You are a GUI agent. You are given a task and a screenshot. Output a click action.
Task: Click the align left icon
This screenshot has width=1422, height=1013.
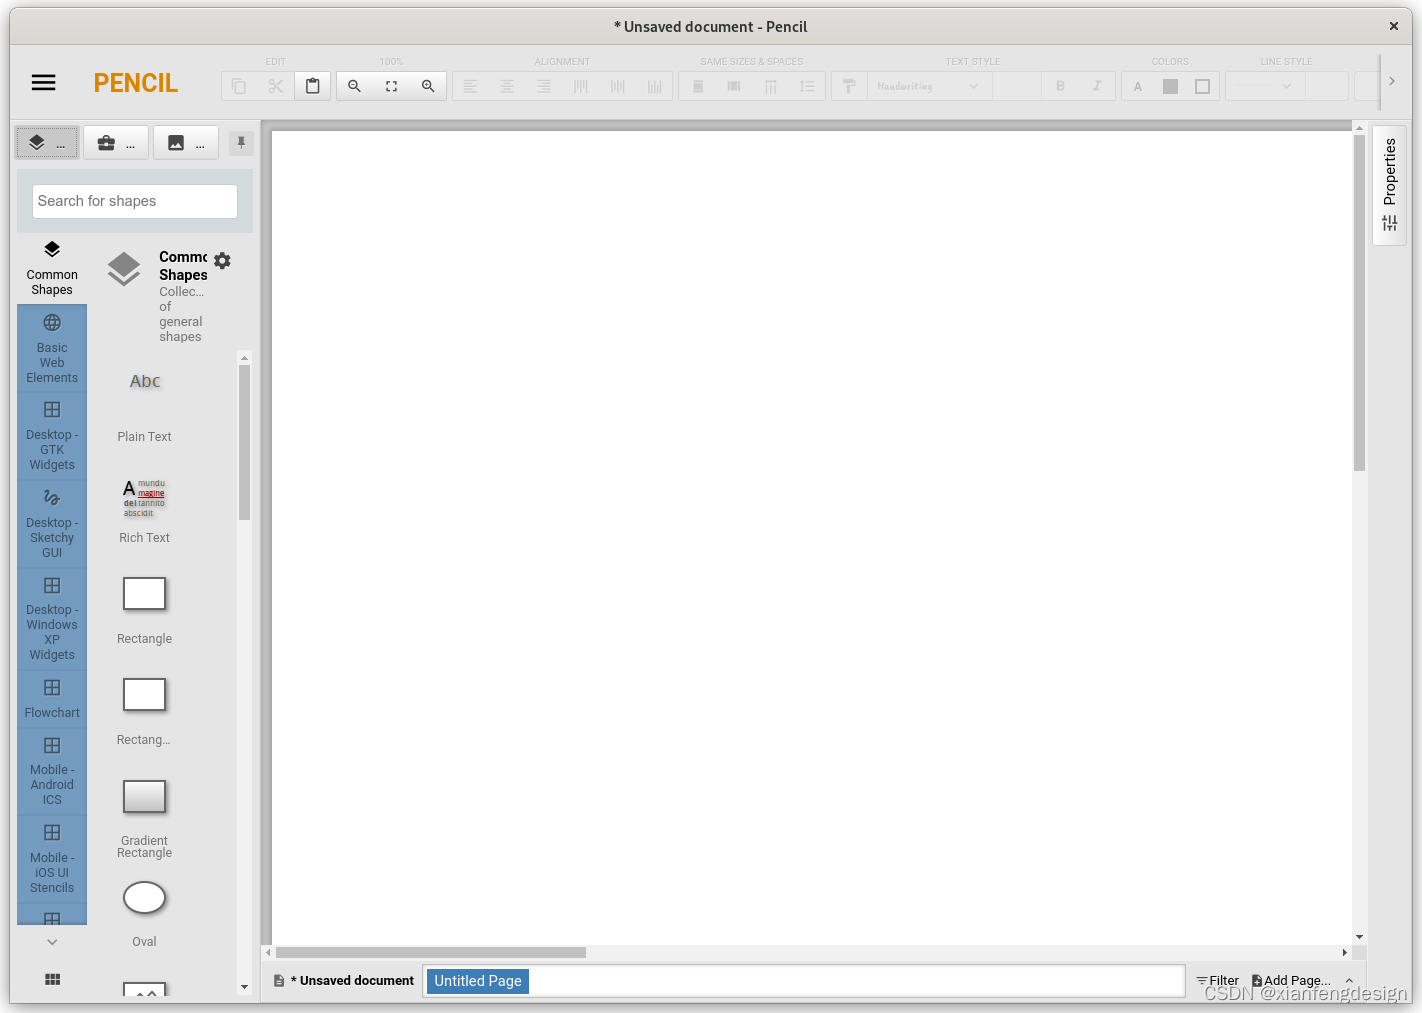(470, 86)
